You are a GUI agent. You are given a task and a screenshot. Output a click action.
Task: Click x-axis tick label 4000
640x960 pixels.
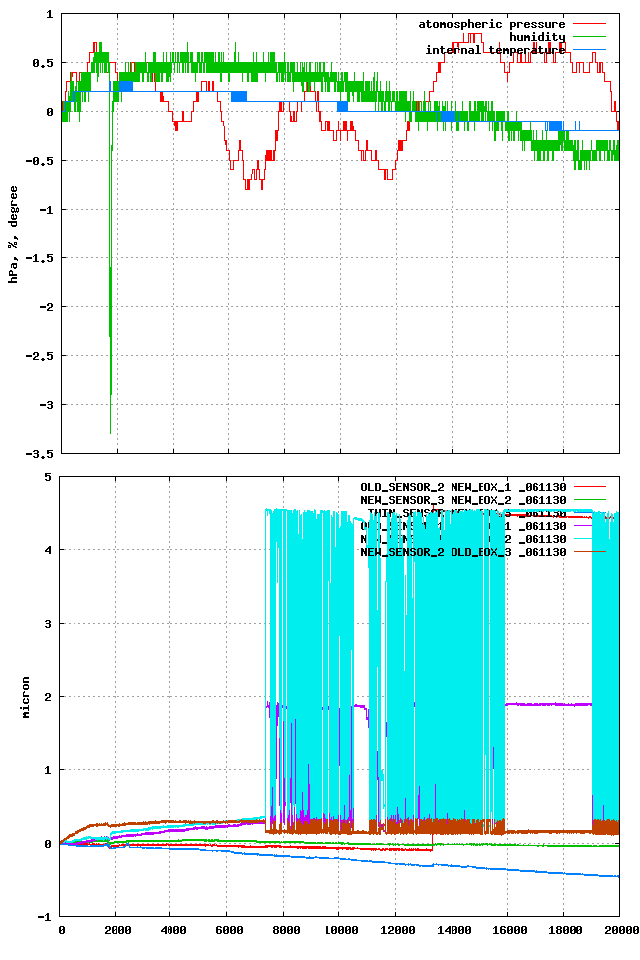[173, 931]
